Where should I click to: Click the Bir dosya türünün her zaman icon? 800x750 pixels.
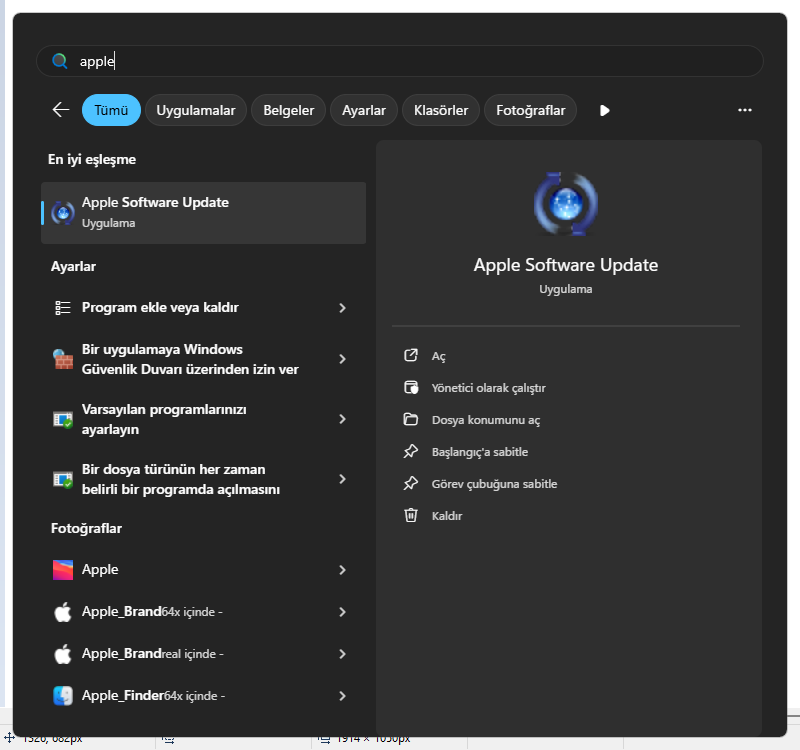[63, 479]
